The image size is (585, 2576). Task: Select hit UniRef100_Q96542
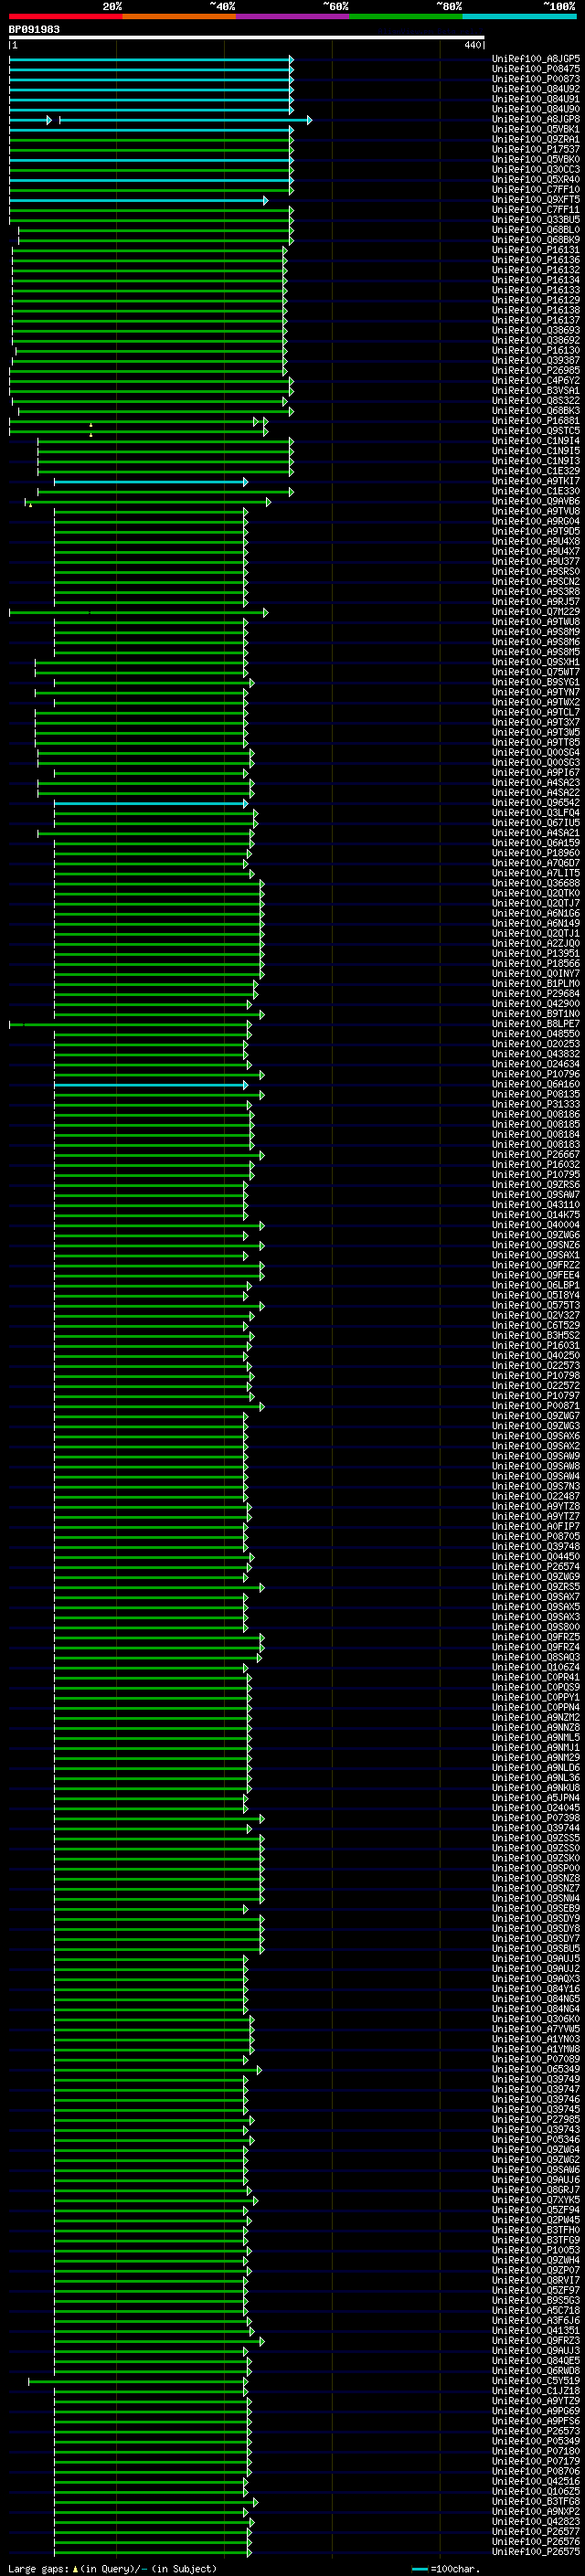click(x=536, y=803)
